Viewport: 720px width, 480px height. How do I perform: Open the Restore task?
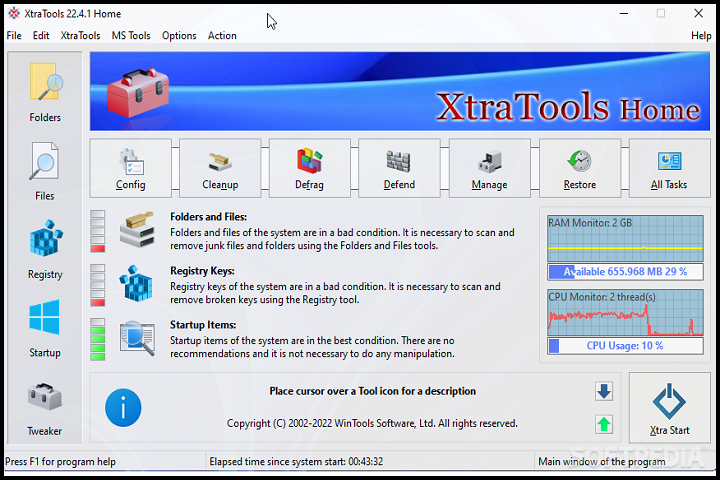(x=579, y=168)
